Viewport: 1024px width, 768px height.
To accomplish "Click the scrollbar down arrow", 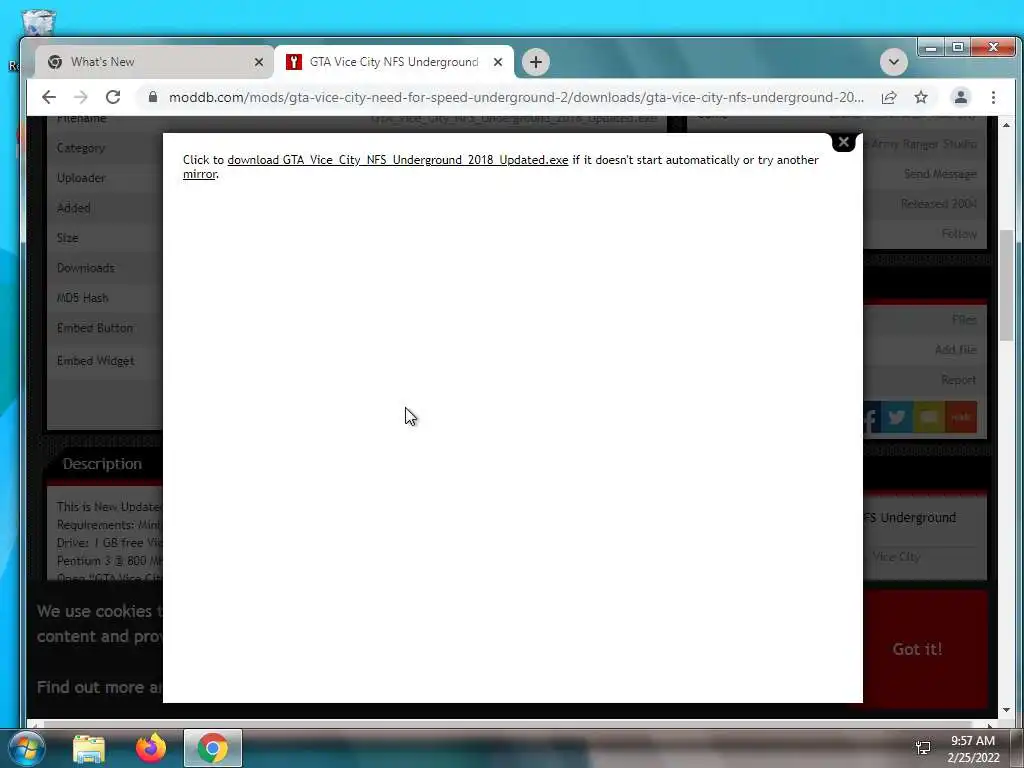I will (x=1006, y=710).
